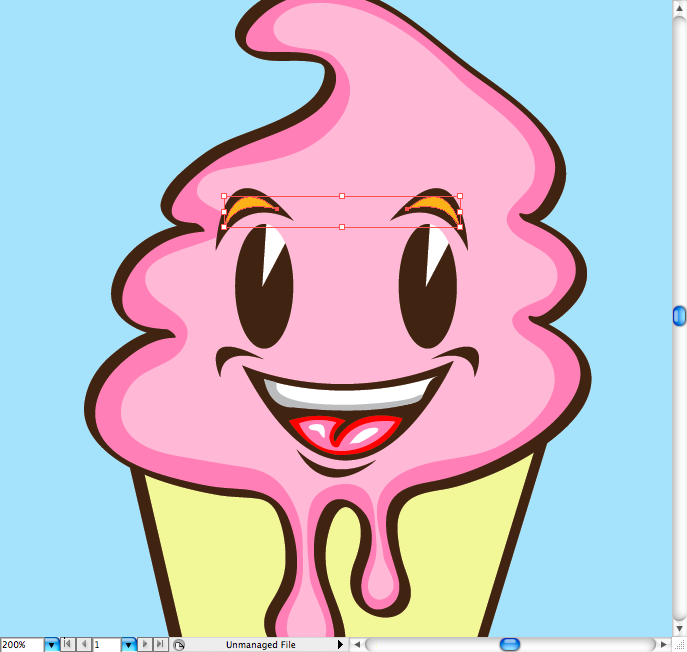Expand the status bar popup arrow
687x652 pixels.
340,645
